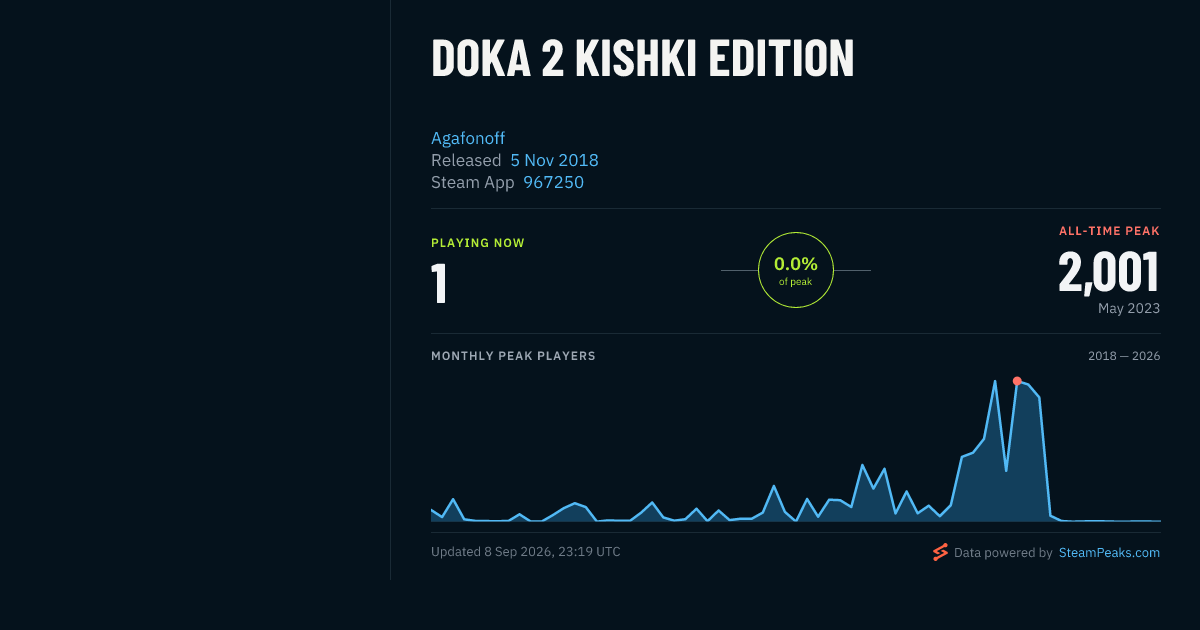The image size is (1200, 630).
Task: Click the all-time peak 2,001 value
Action: 1109,271
